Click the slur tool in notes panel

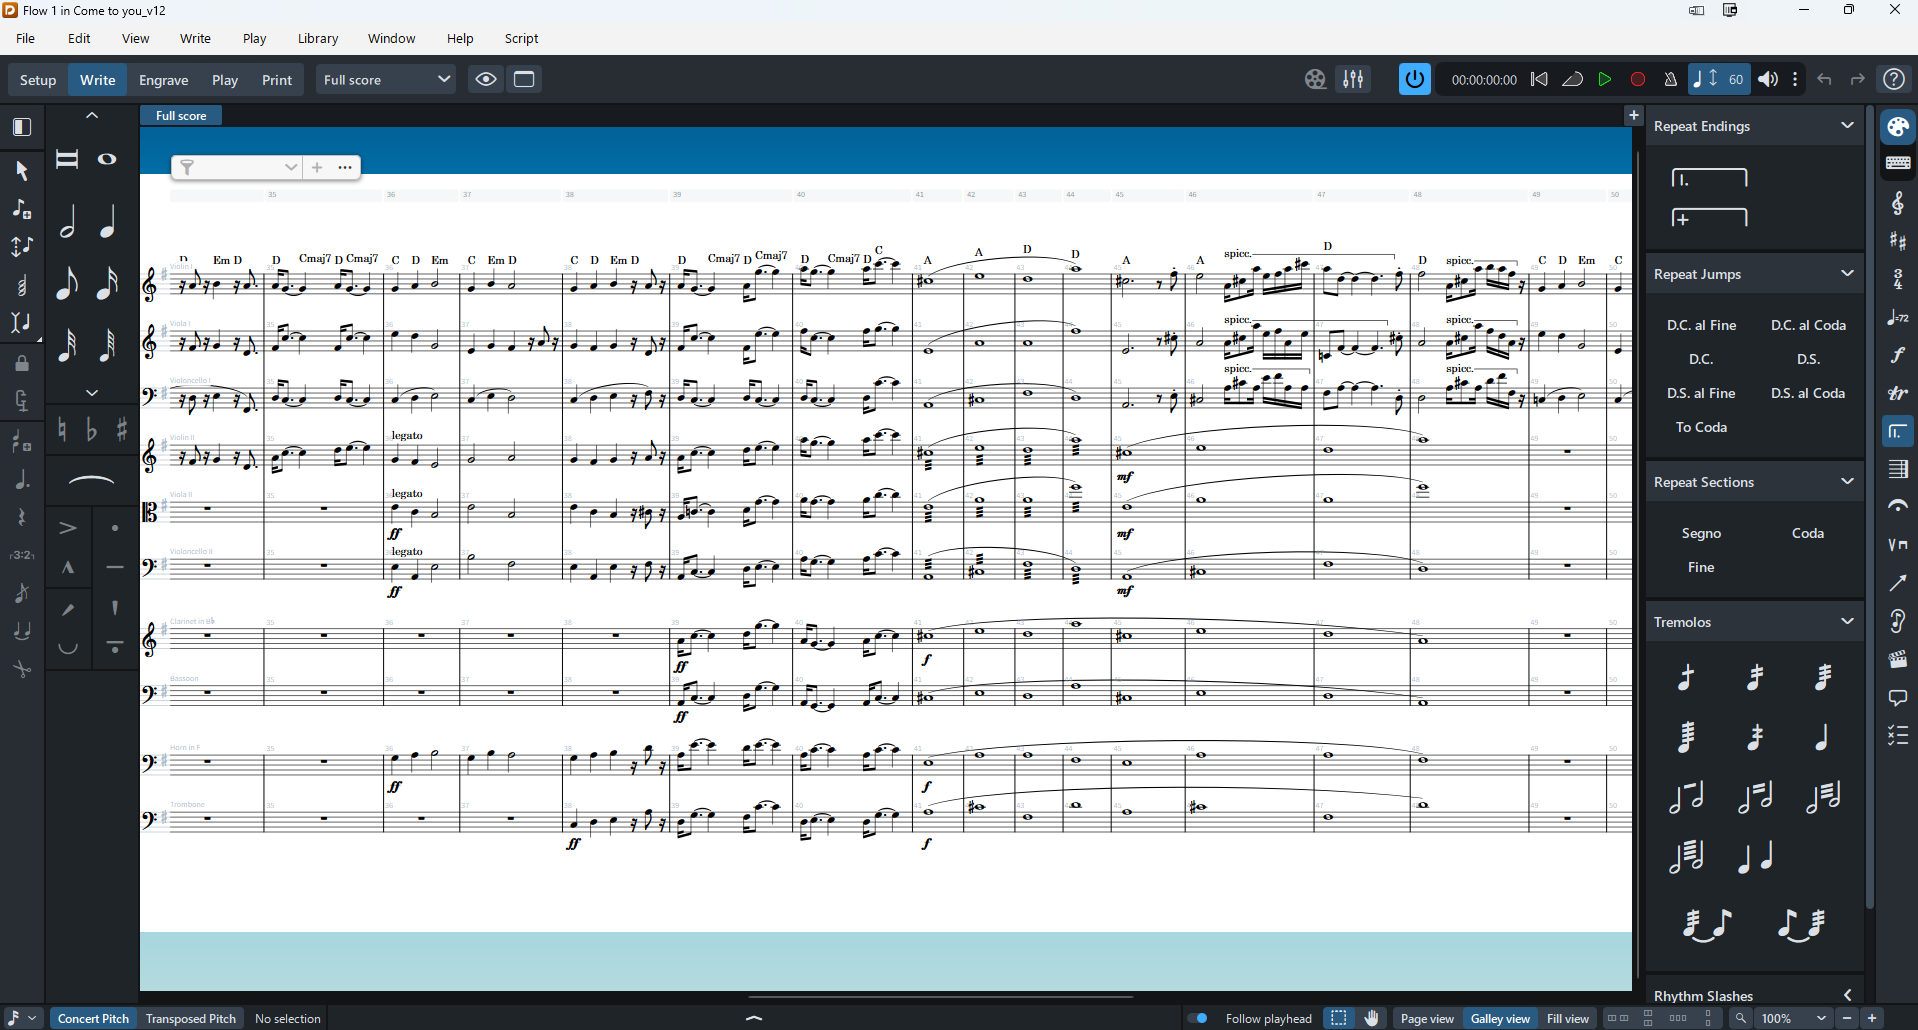tap(91, 481)
